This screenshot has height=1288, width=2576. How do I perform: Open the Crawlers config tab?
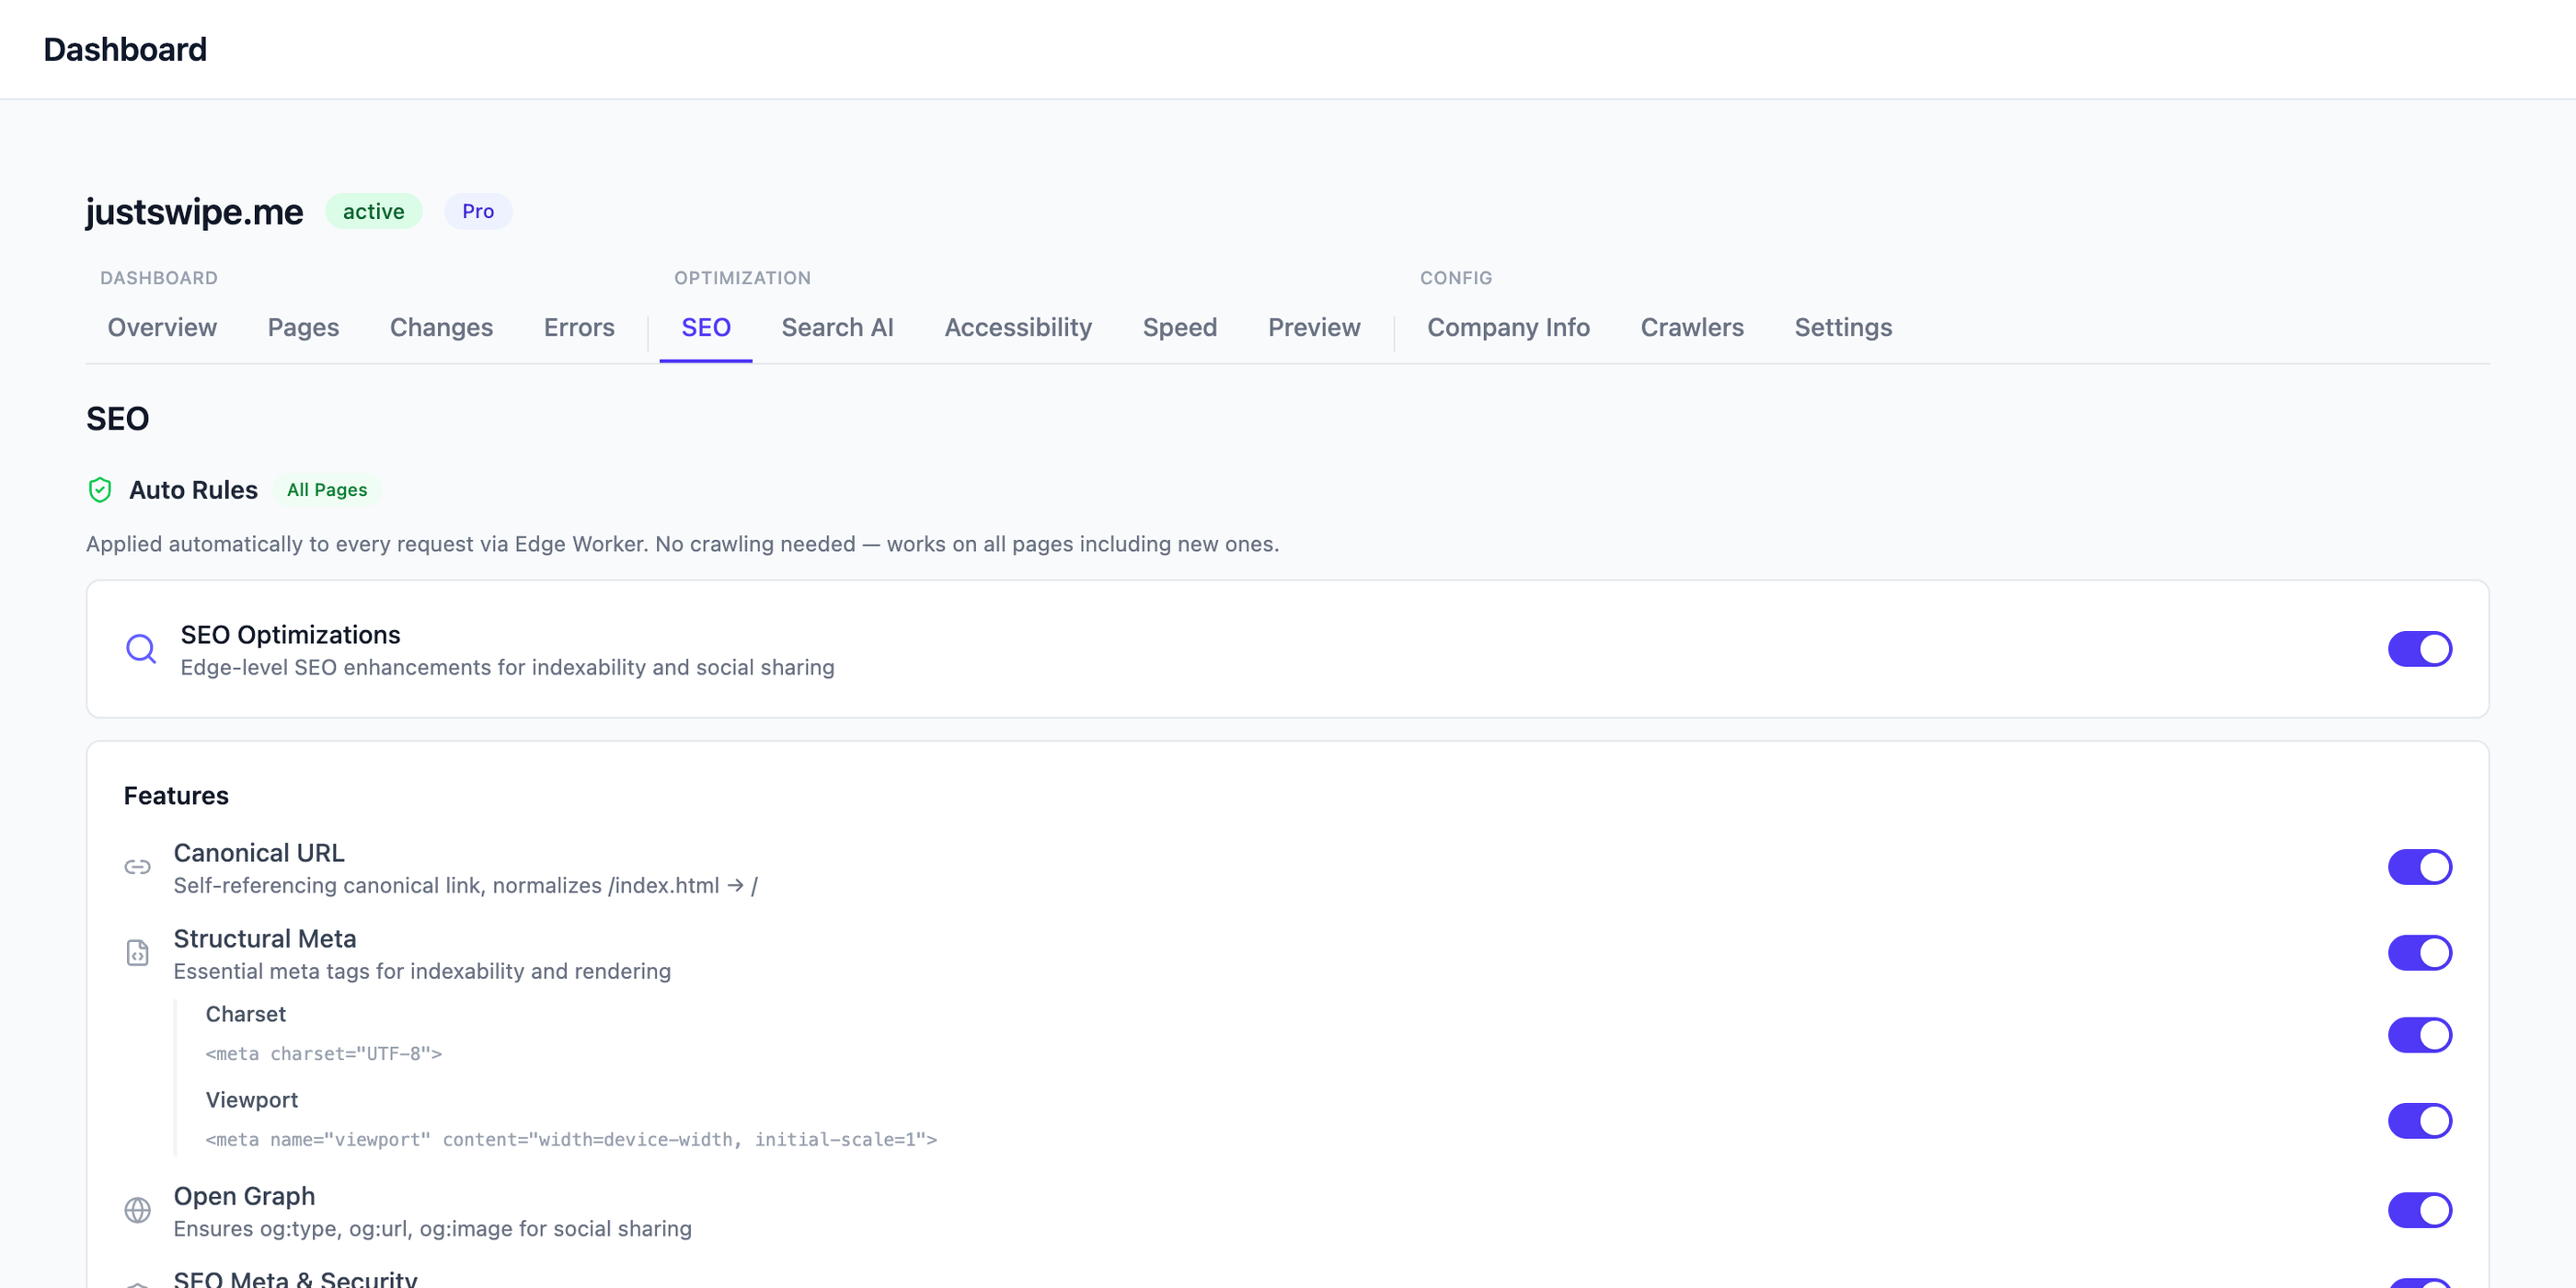(1692, 327)
